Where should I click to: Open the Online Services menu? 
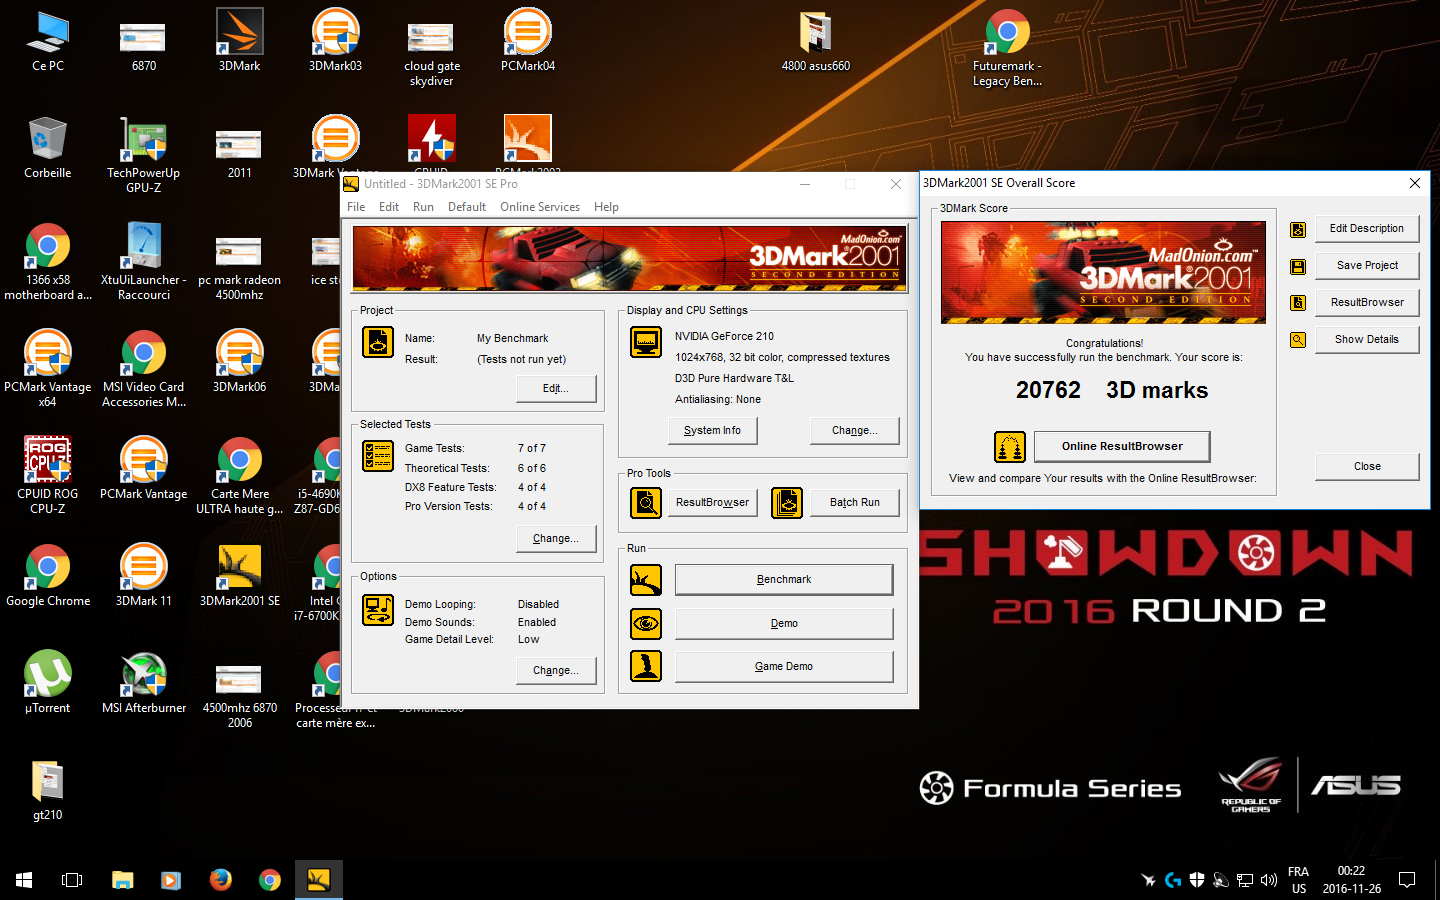(x=540, y=207)
